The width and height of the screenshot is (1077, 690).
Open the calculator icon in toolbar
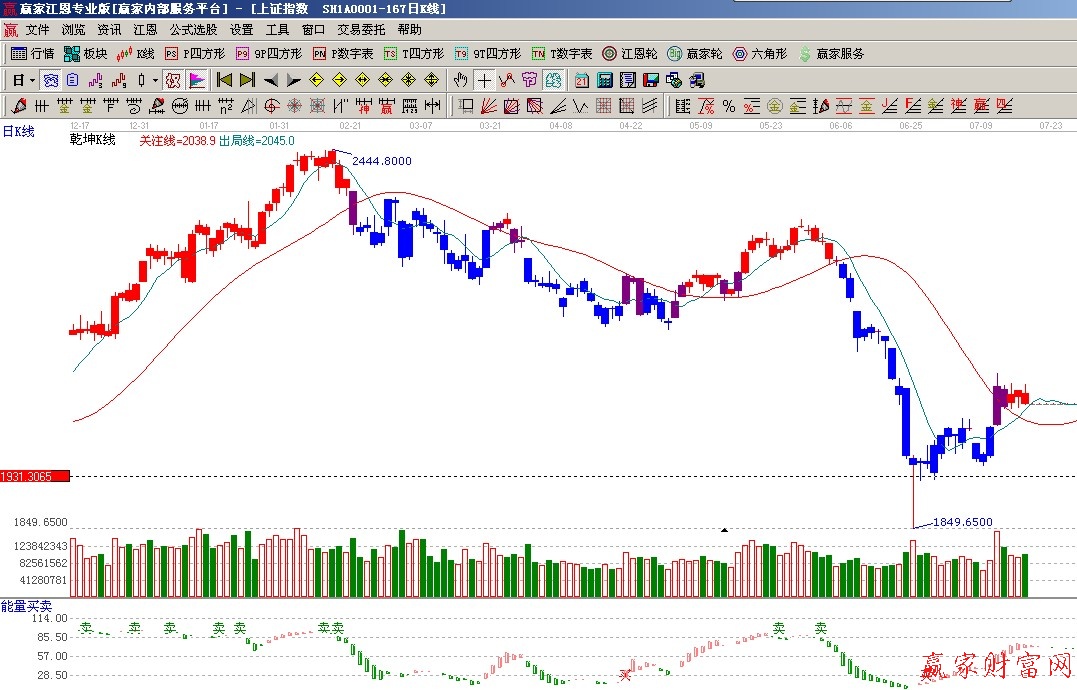(606, 80)
